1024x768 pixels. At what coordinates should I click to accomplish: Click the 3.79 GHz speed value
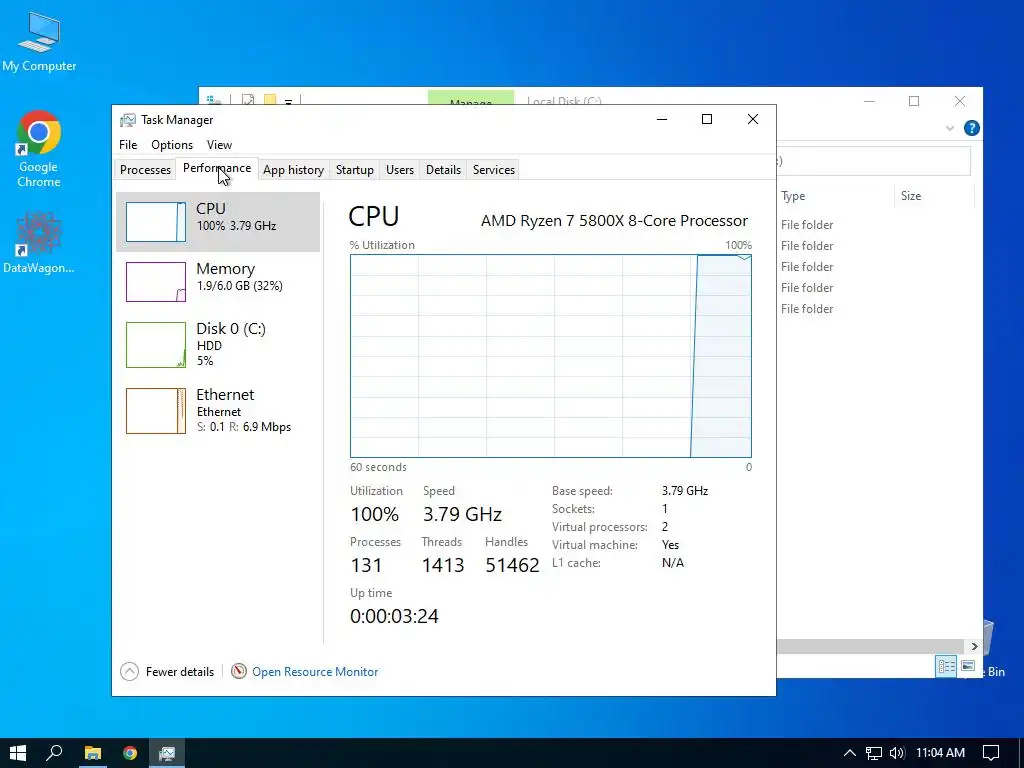pyautogui.click(x=462, y=514)
